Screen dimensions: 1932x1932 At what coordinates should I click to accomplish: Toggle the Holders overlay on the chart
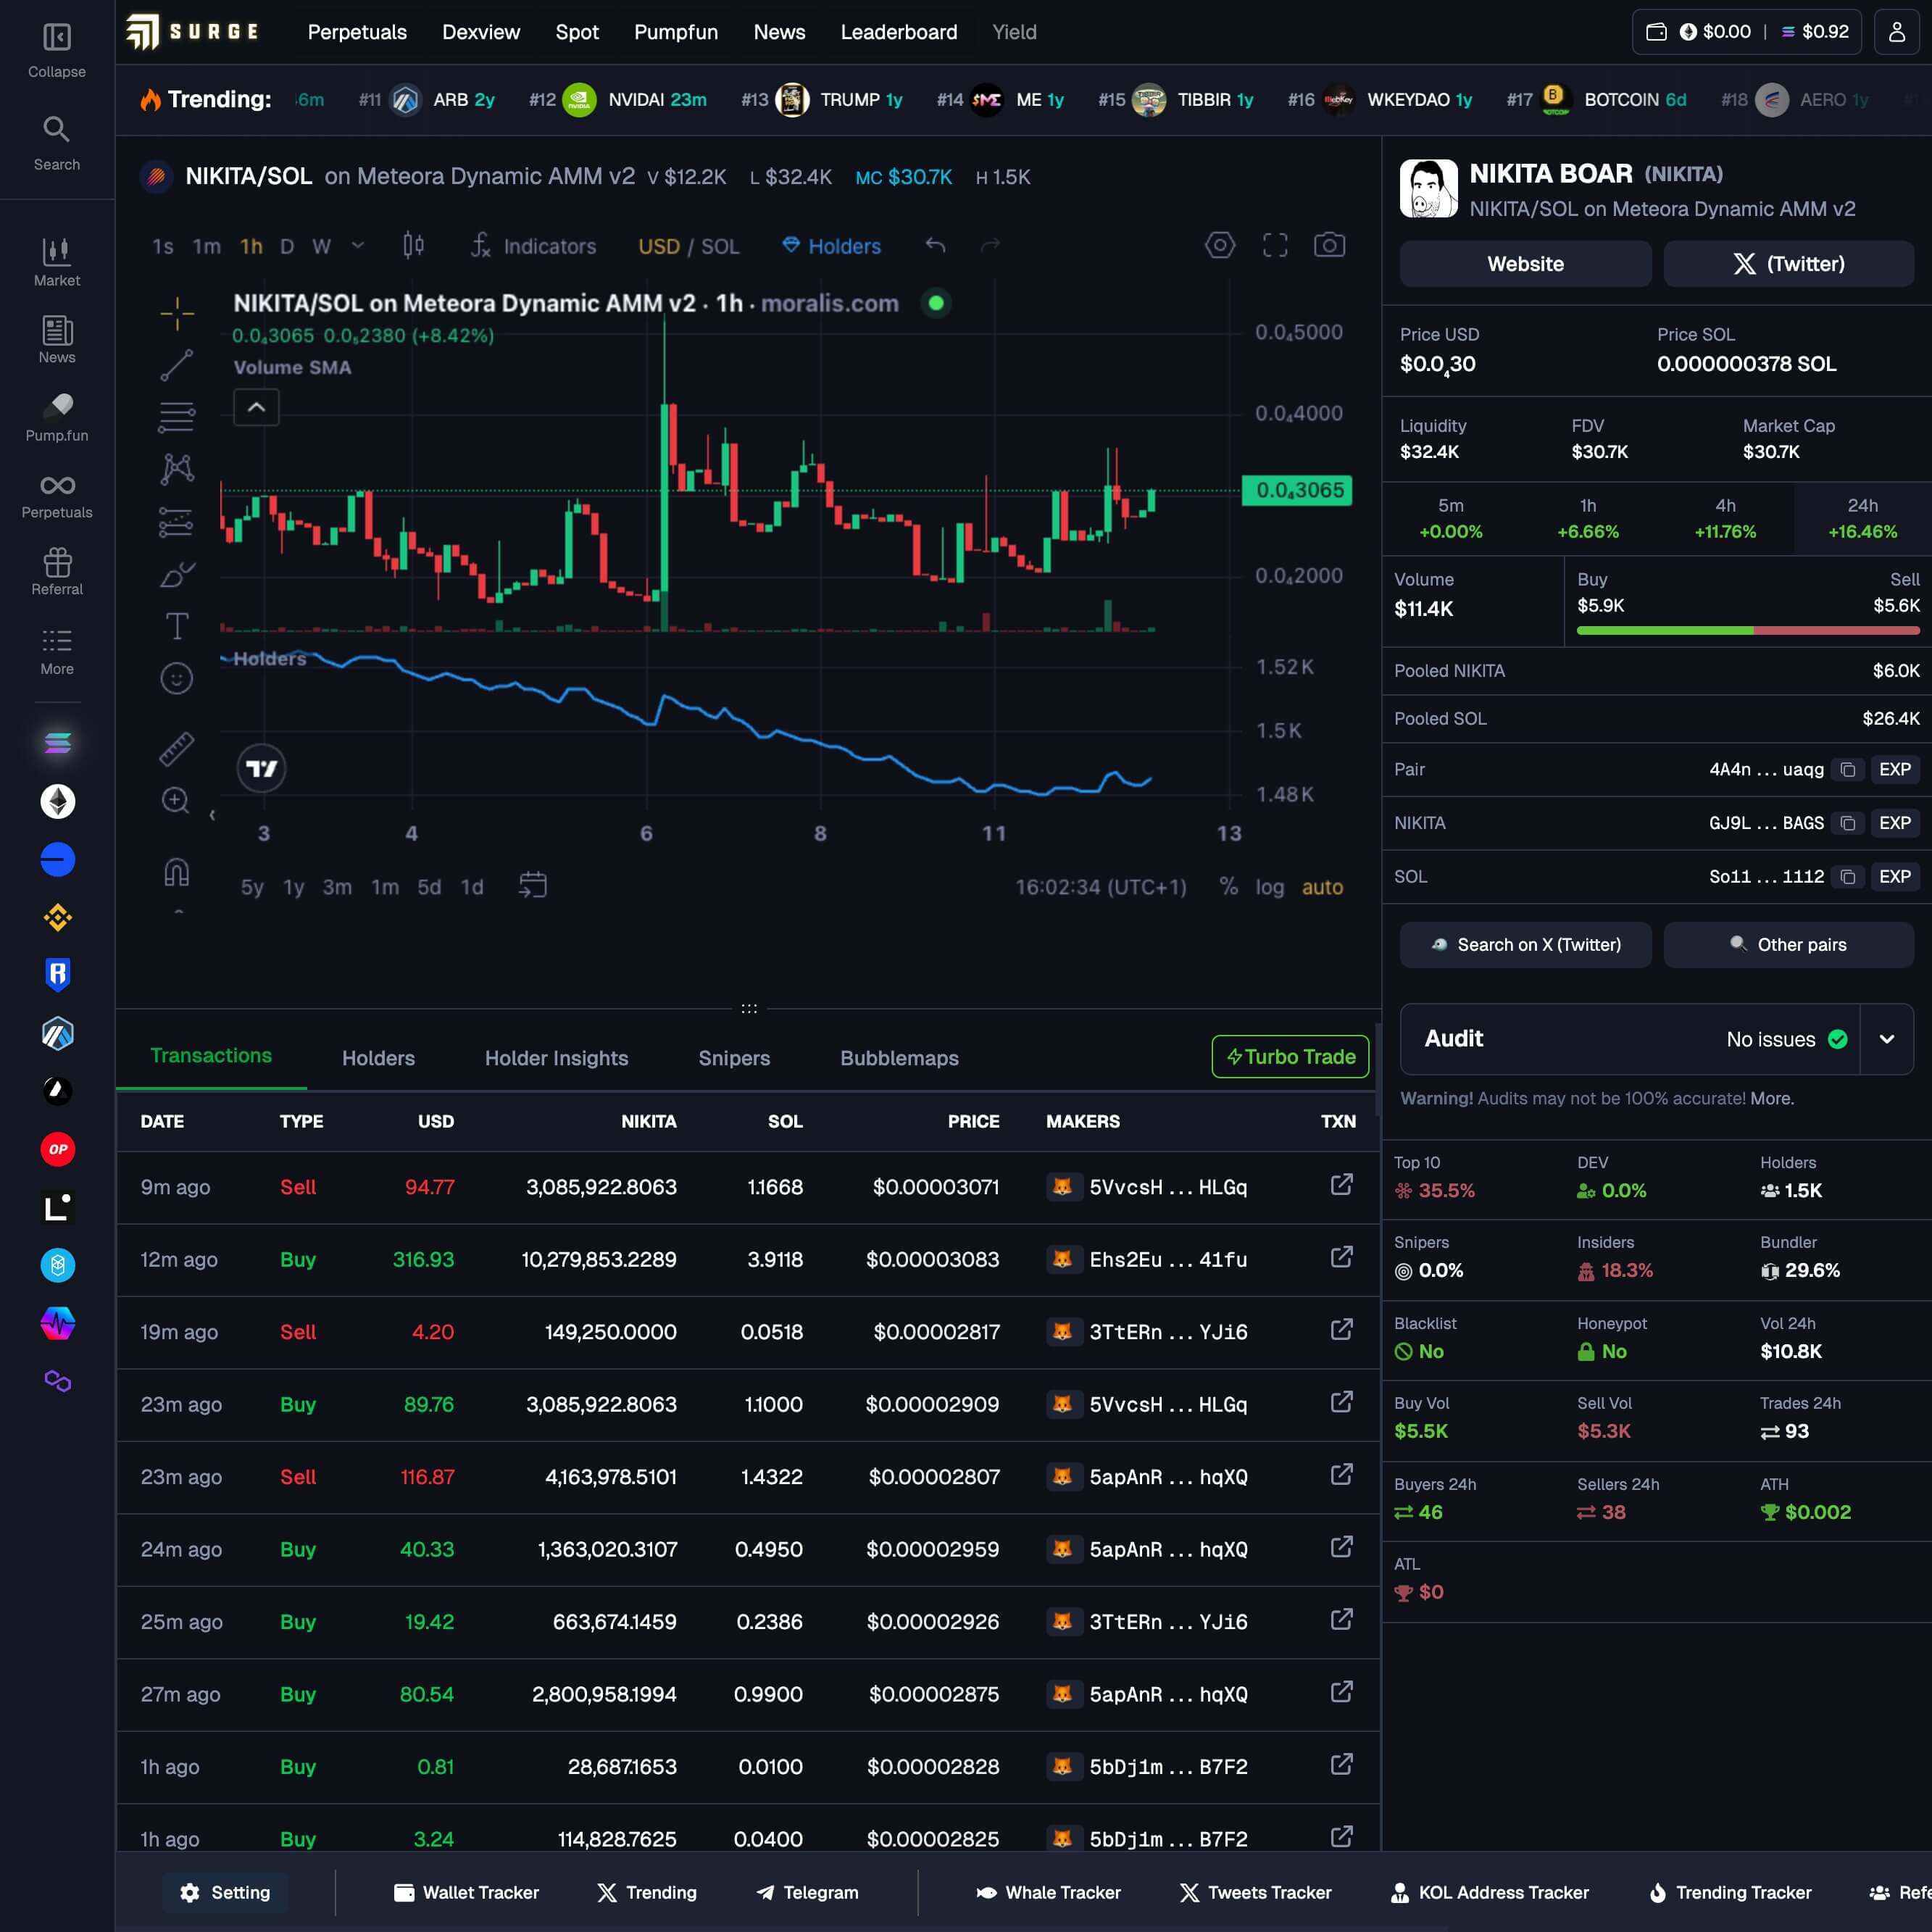(830, 246)
